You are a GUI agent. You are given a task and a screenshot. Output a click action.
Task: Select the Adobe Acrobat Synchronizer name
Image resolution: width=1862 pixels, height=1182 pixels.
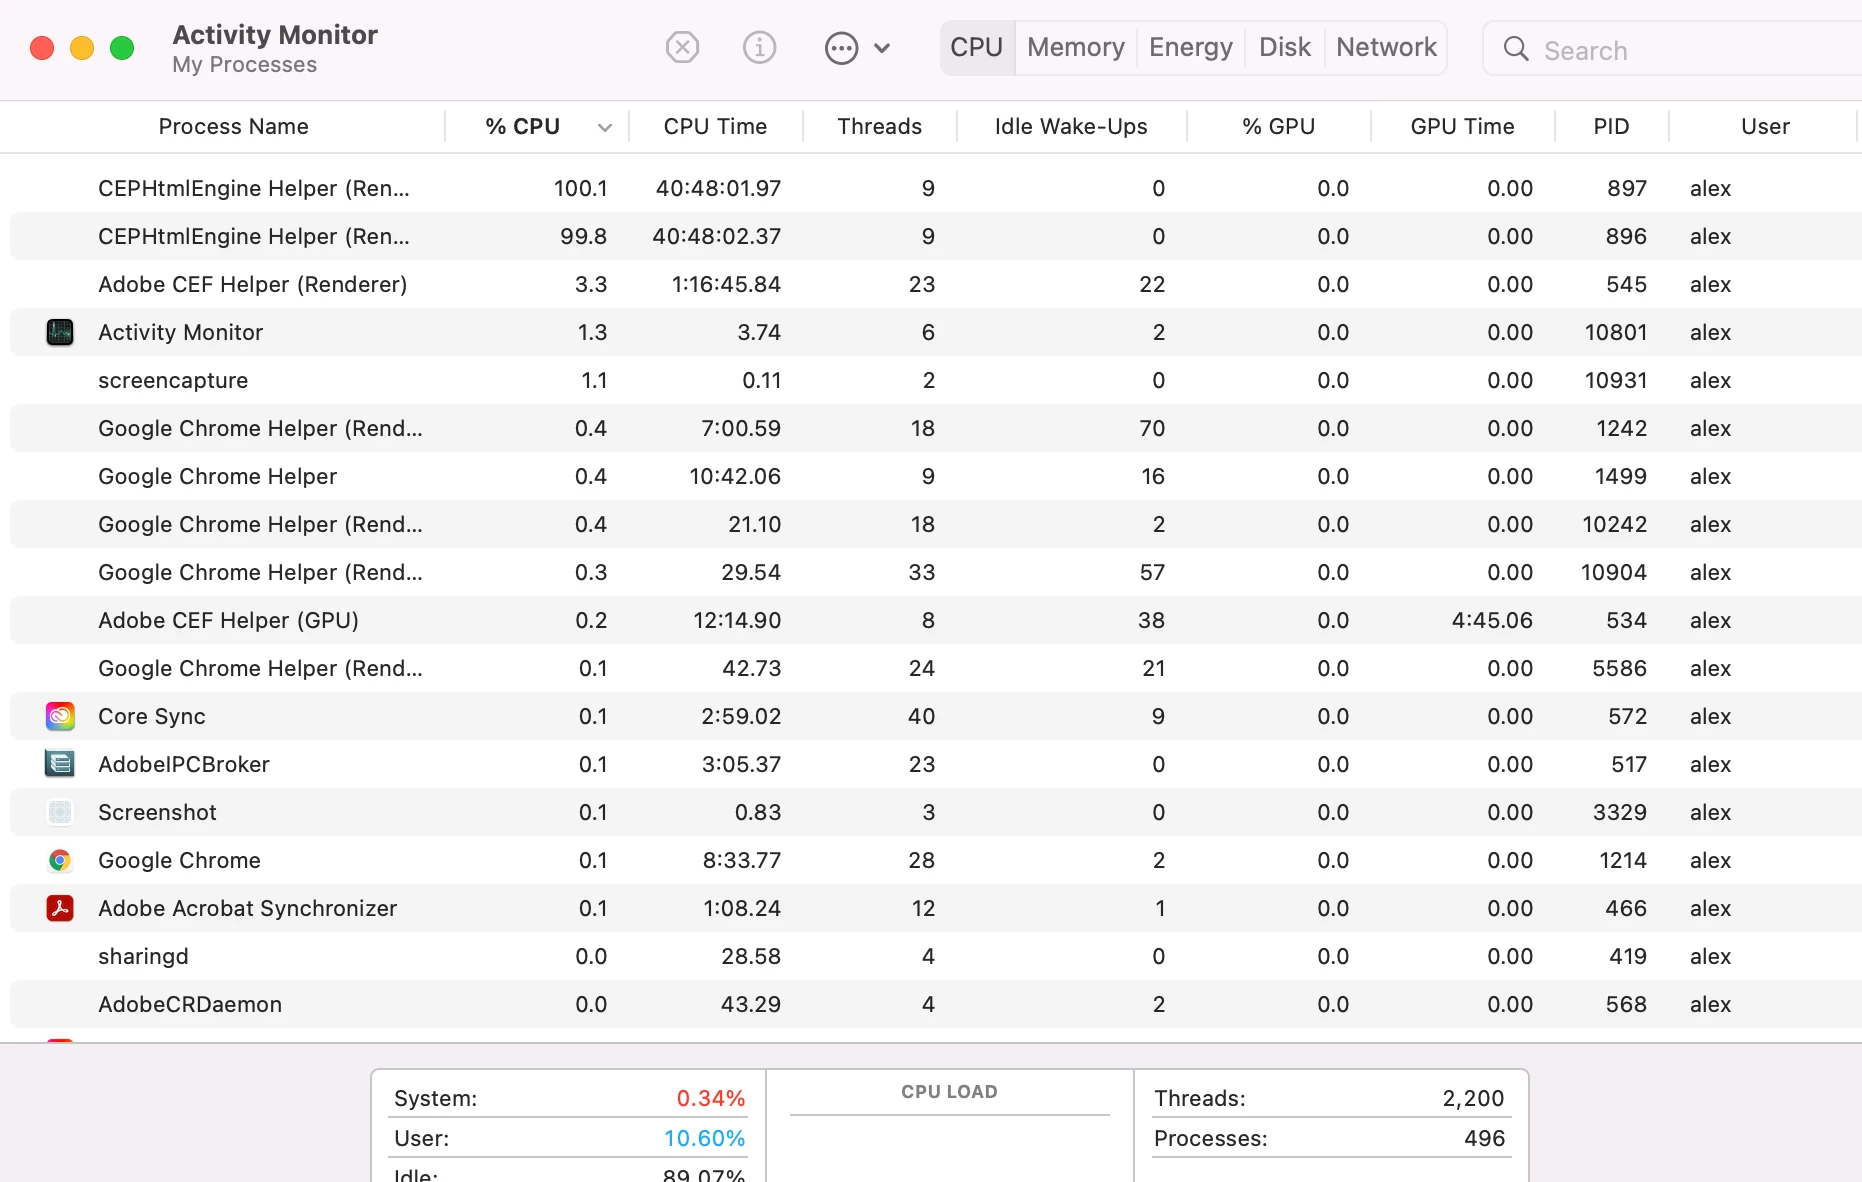coord(247,908)
